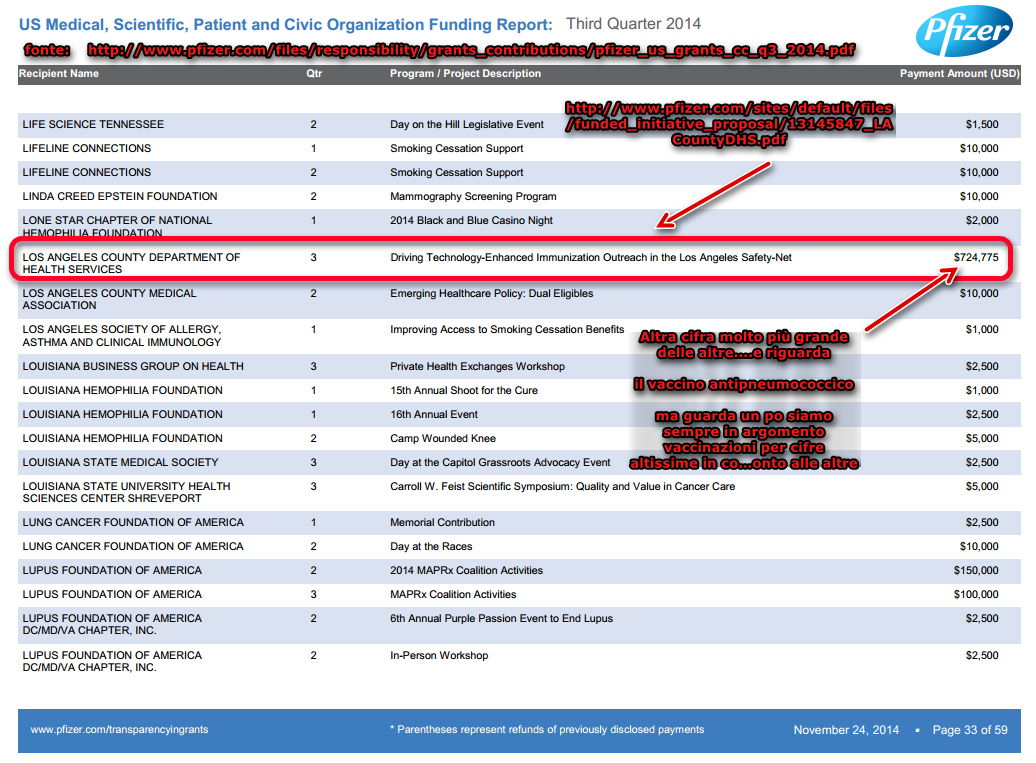Click Day at the Capitol Grassroots Advocacy Event
1036x763 pixels.
(x=500, y=462)
